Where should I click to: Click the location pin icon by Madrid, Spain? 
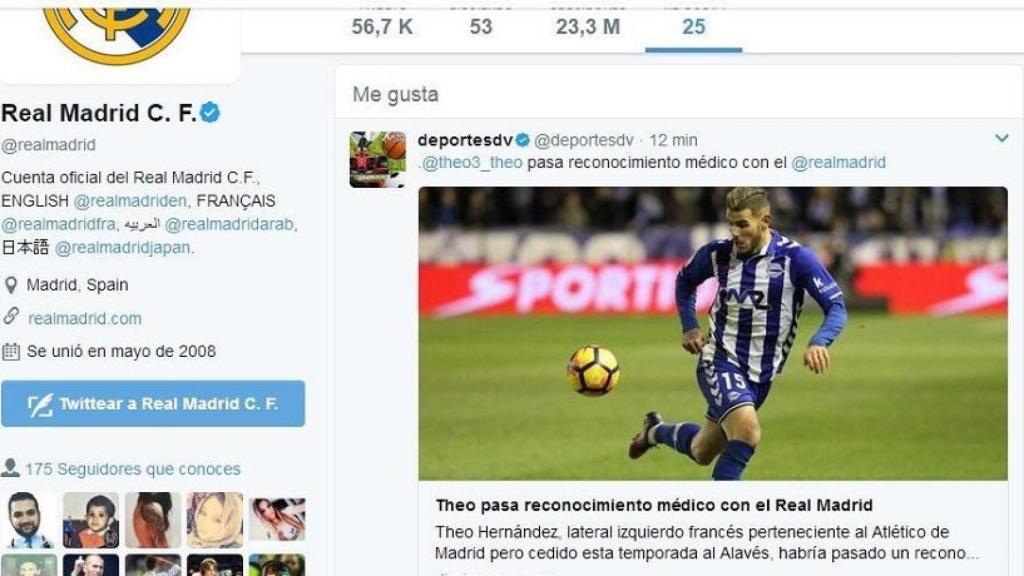10,285
